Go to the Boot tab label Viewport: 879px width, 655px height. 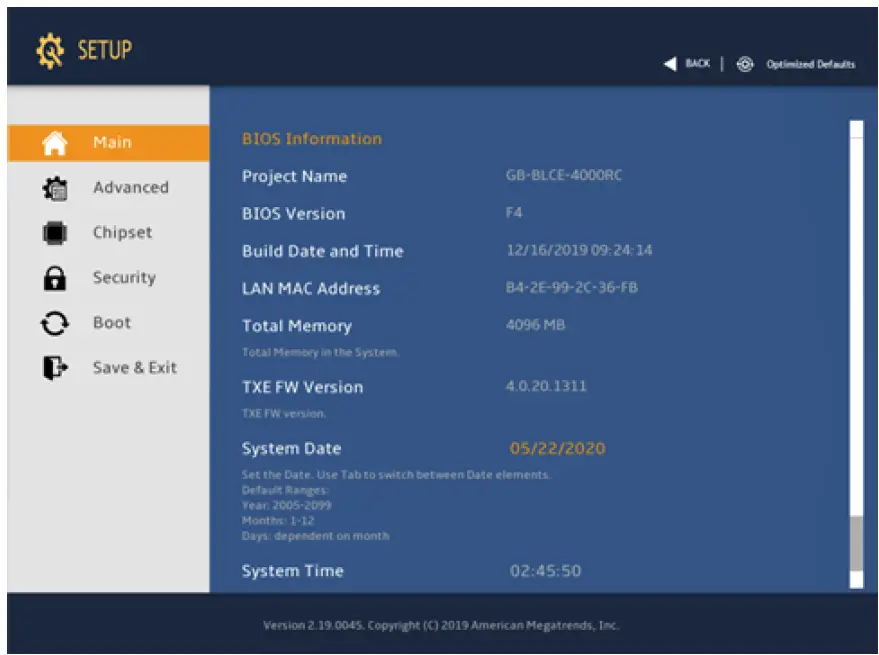tap(112, 323)
